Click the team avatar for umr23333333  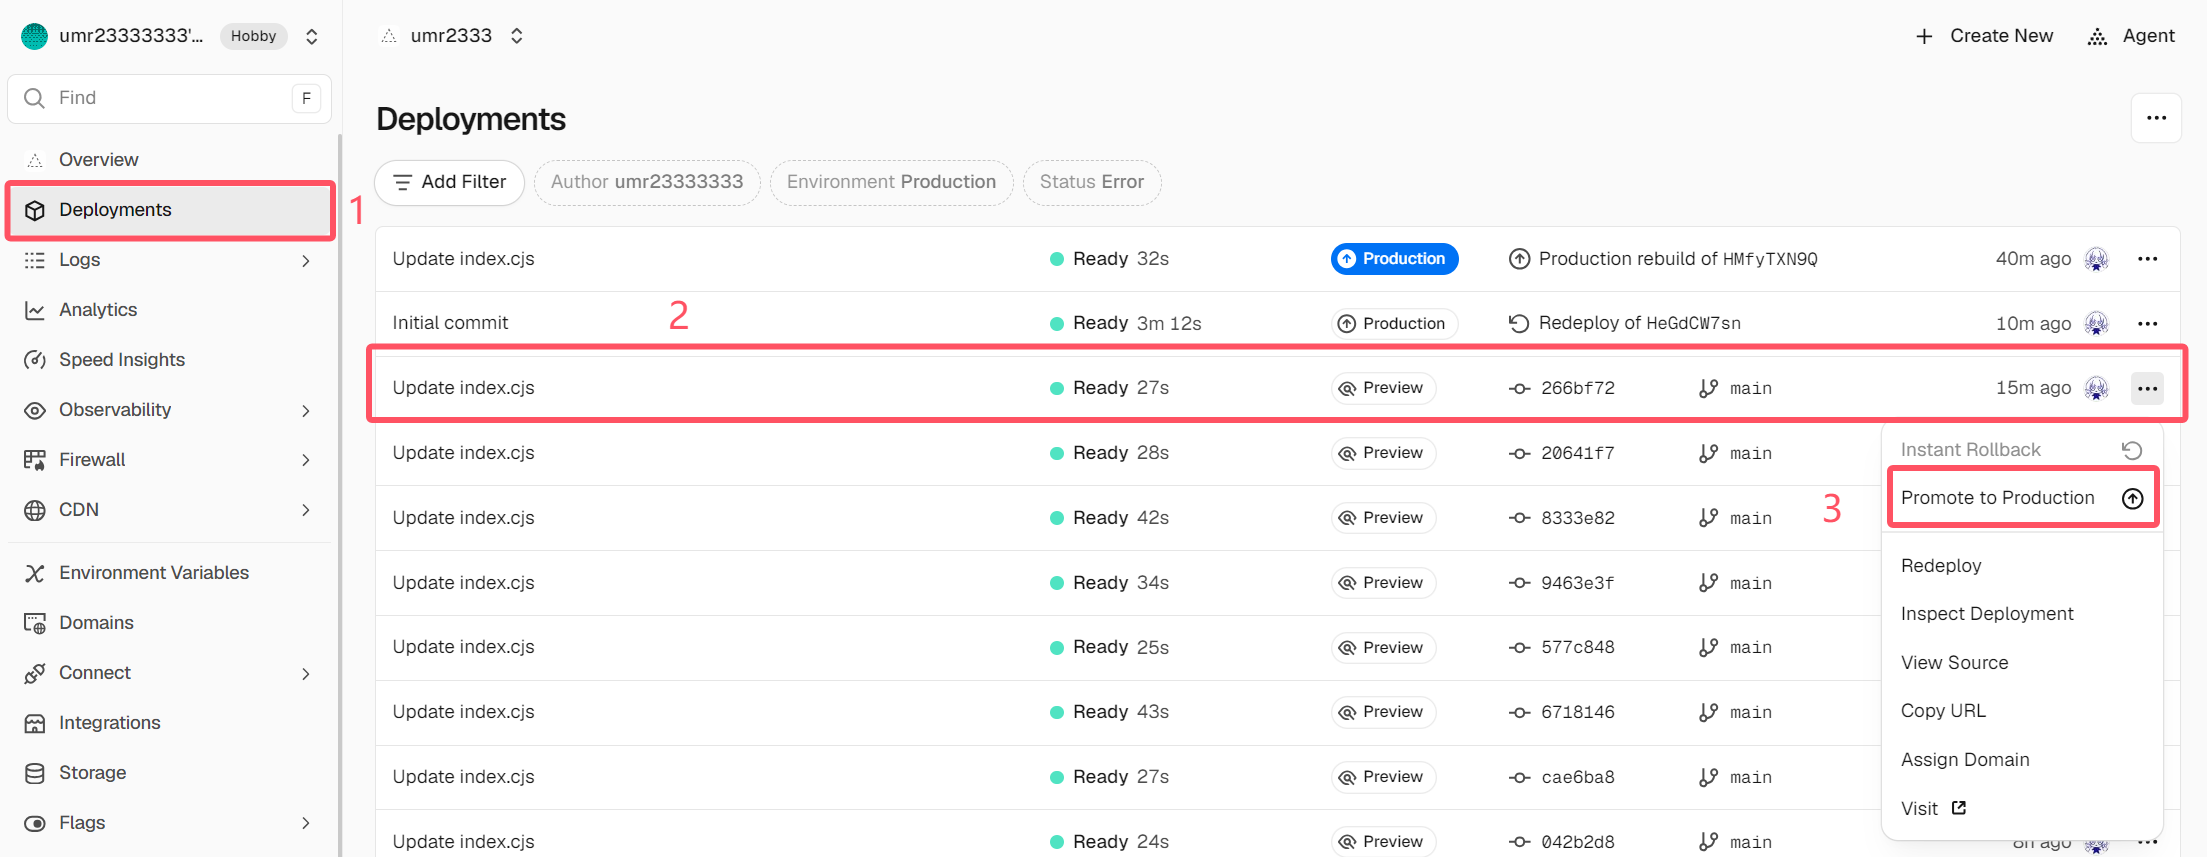click(35, 36)
